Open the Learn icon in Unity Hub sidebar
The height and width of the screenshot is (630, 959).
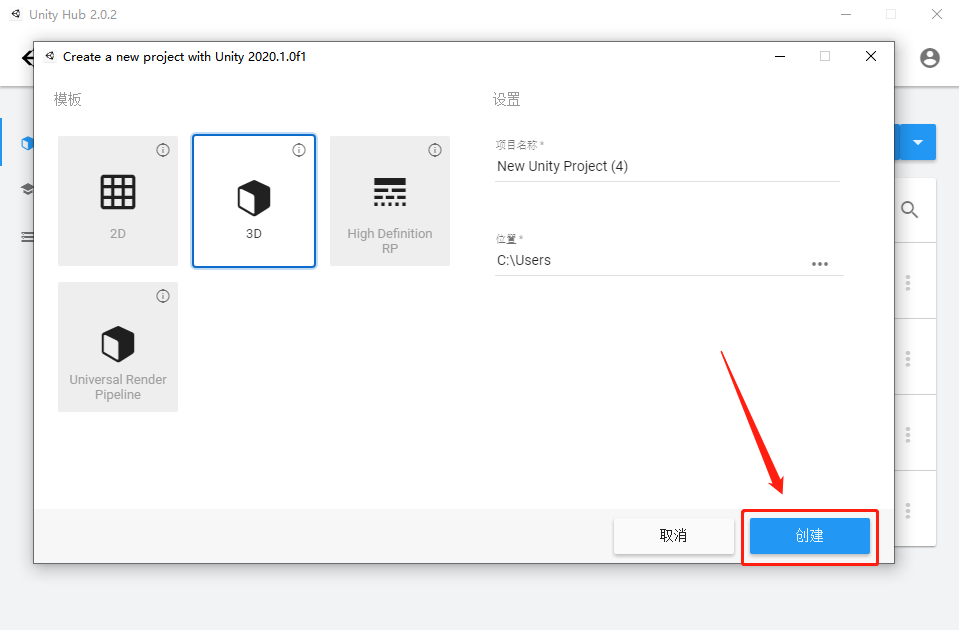tap(27, 189)
